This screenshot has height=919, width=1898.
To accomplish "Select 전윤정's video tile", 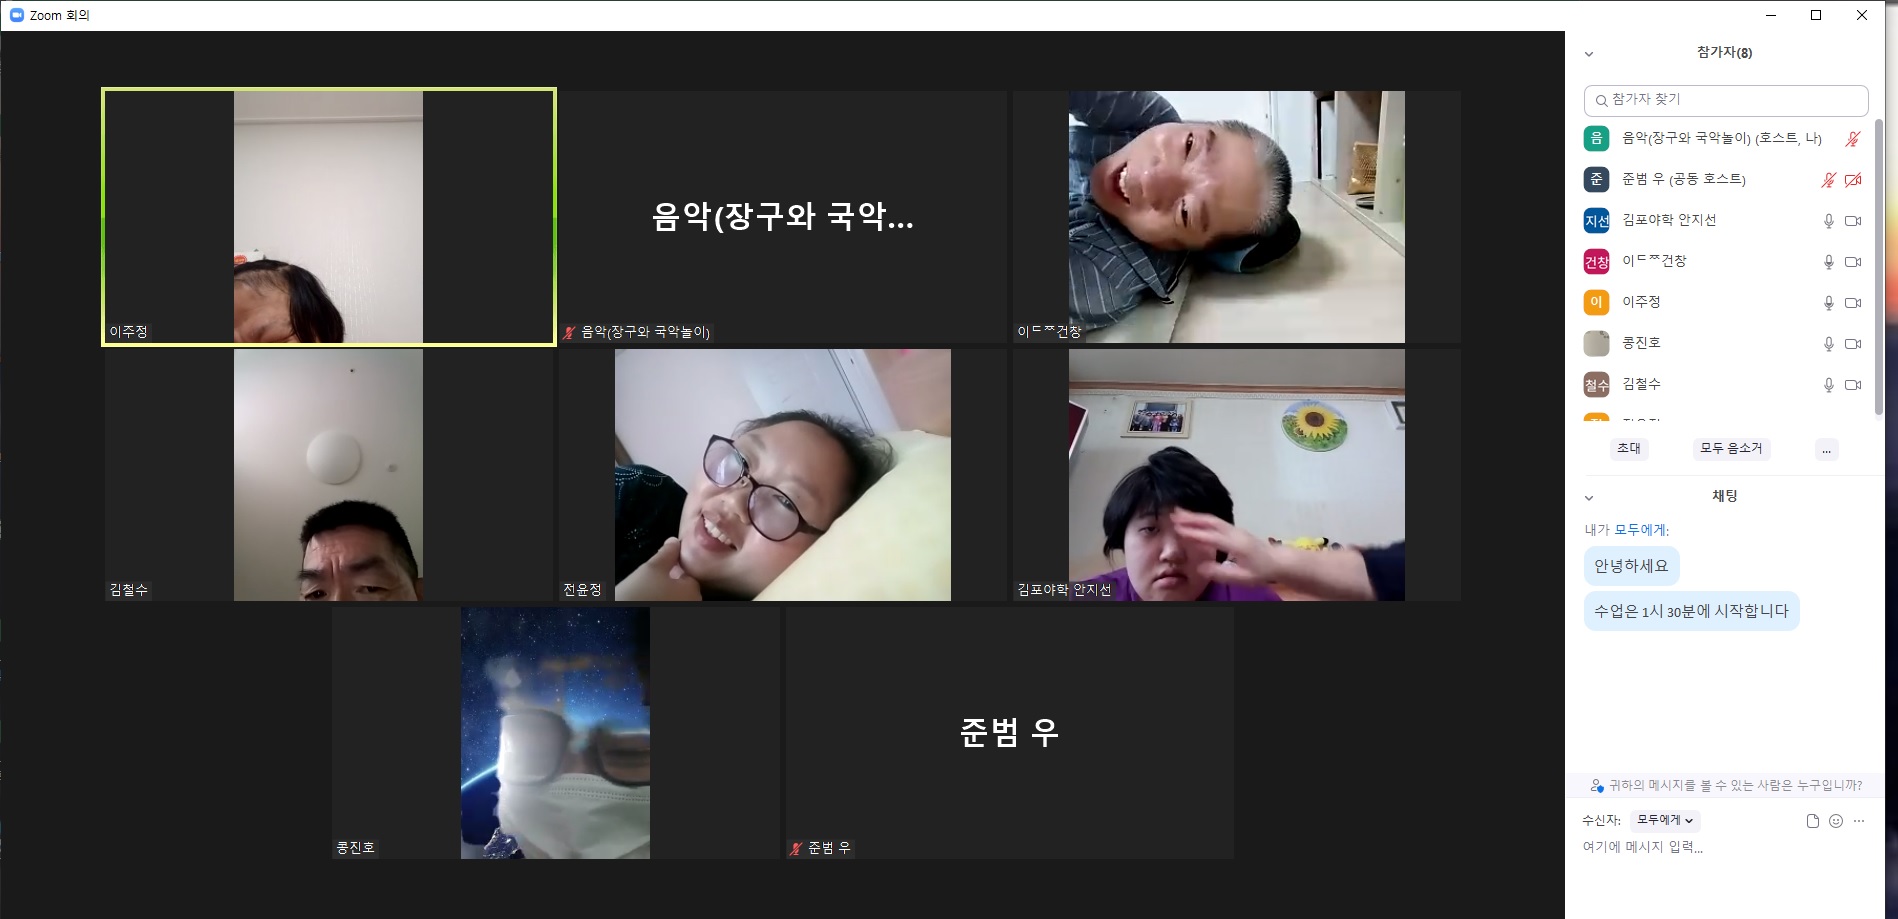I will tap(782, 475).
